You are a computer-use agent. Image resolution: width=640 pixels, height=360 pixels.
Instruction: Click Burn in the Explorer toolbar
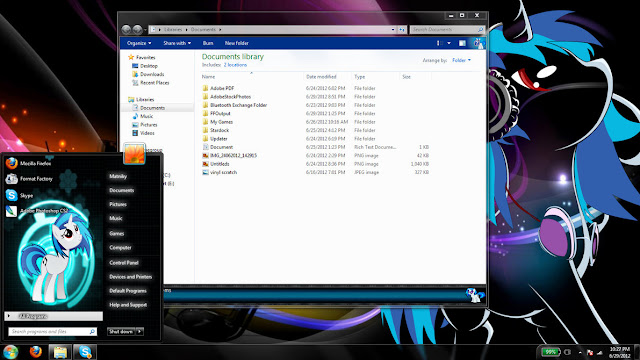208,43
